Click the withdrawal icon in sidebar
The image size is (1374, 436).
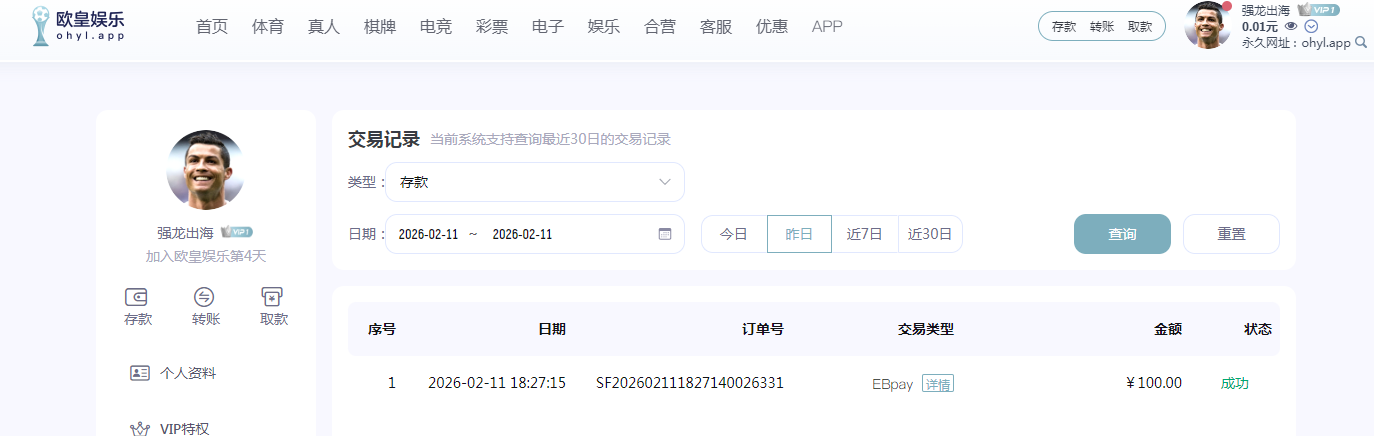pos(273,297)
